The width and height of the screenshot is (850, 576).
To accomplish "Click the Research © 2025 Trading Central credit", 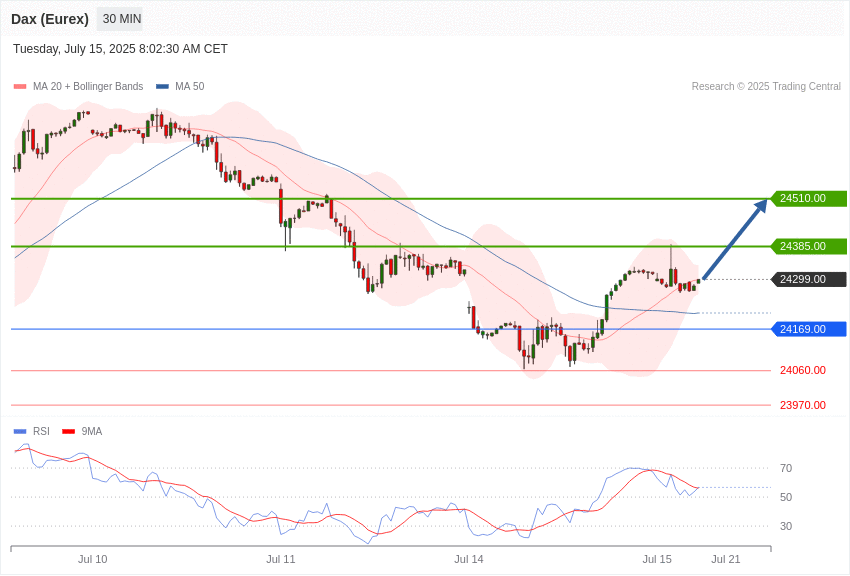I will coord(766,86).
